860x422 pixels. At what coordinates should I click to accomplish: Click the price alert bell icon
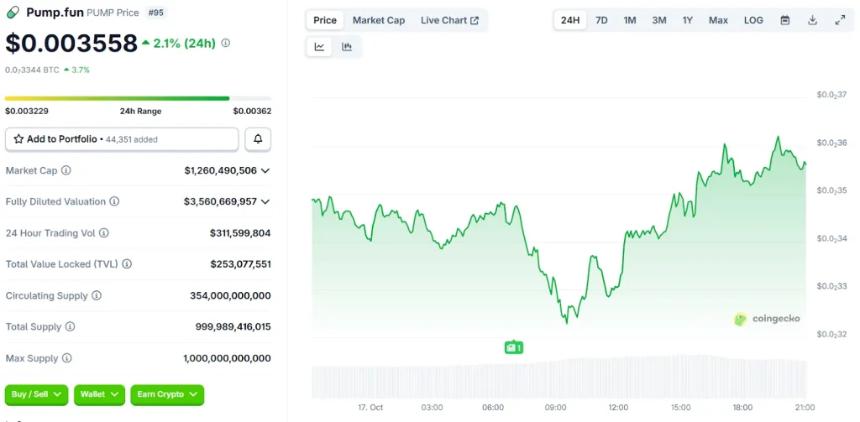(x=258, y=139)
